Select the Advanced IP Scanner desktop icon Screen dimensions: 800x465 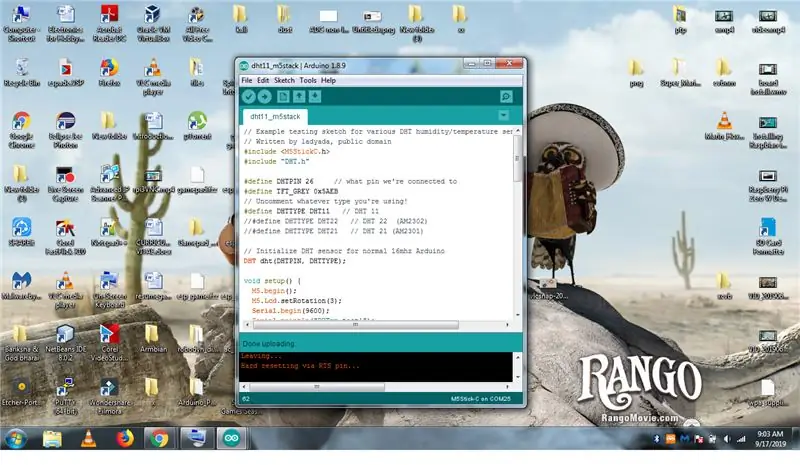109,183
